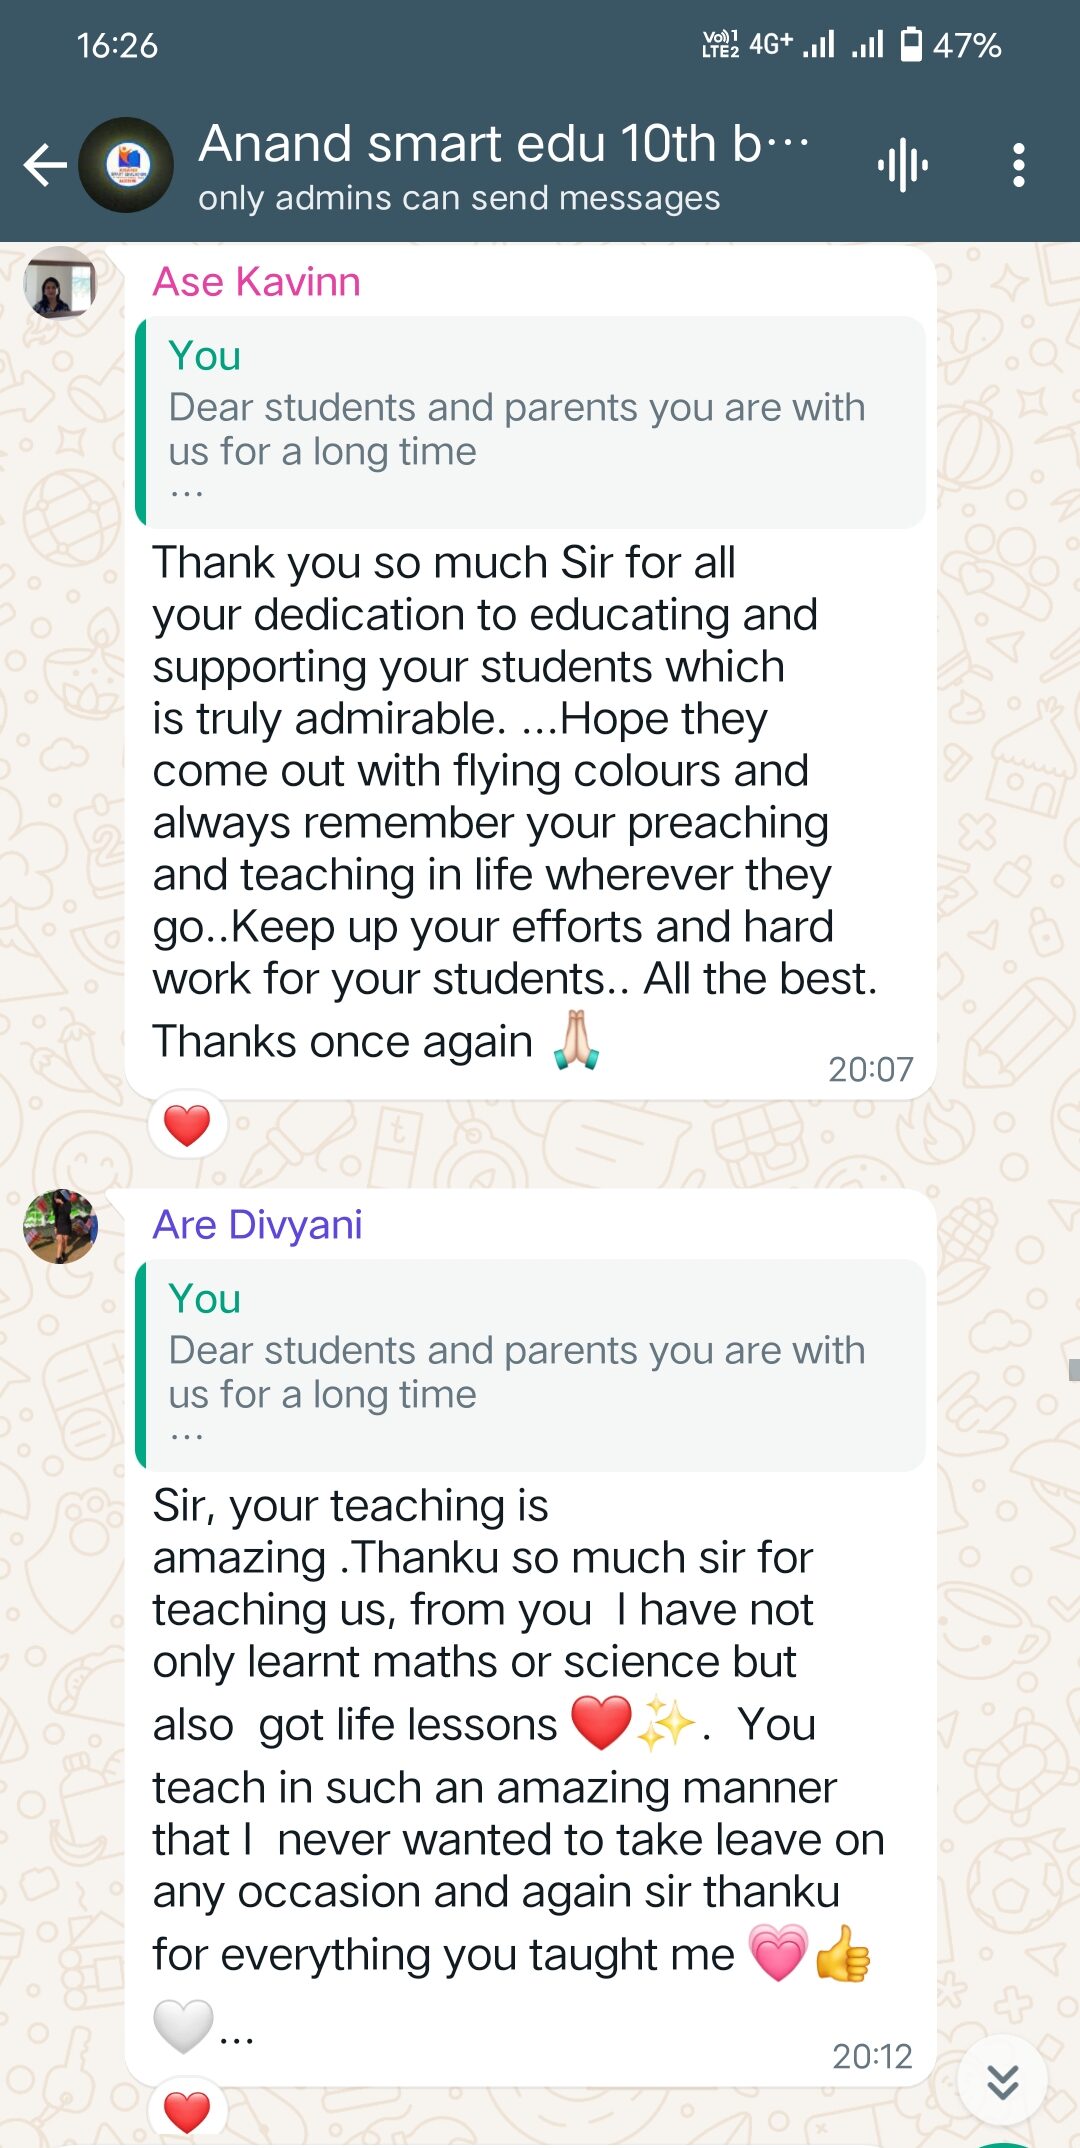
Task: Jump to the quoted message in Ase Kavinn's reply
Action: [530, 422]
